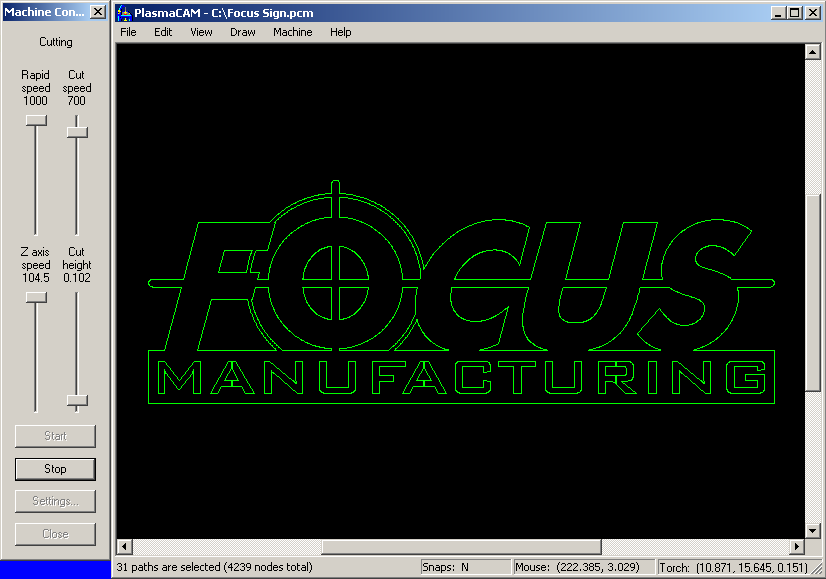
Task: Click the Rapid speed value 1000
Action: click(35, 101)
